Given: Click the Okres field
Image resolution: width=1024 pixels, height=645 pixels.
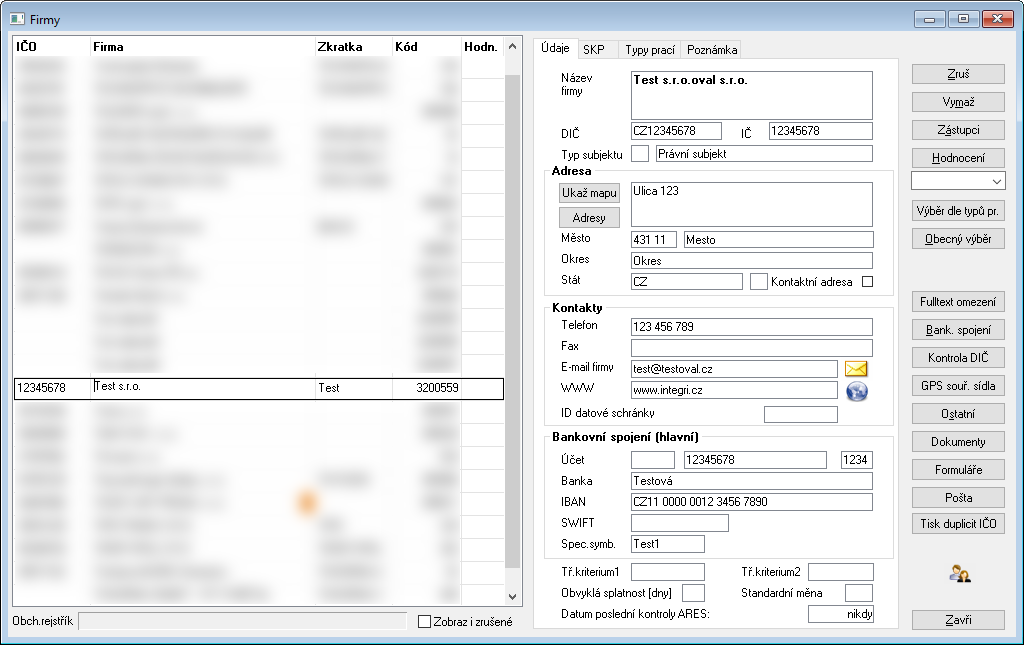Looking at the screenshot, I should [752, 260].
